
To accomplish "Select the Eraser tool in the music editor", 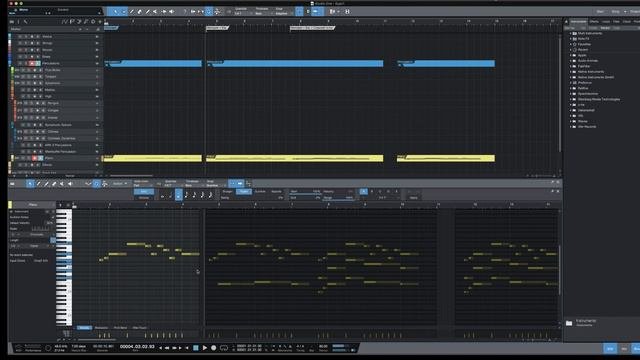I will coord(54,184).
